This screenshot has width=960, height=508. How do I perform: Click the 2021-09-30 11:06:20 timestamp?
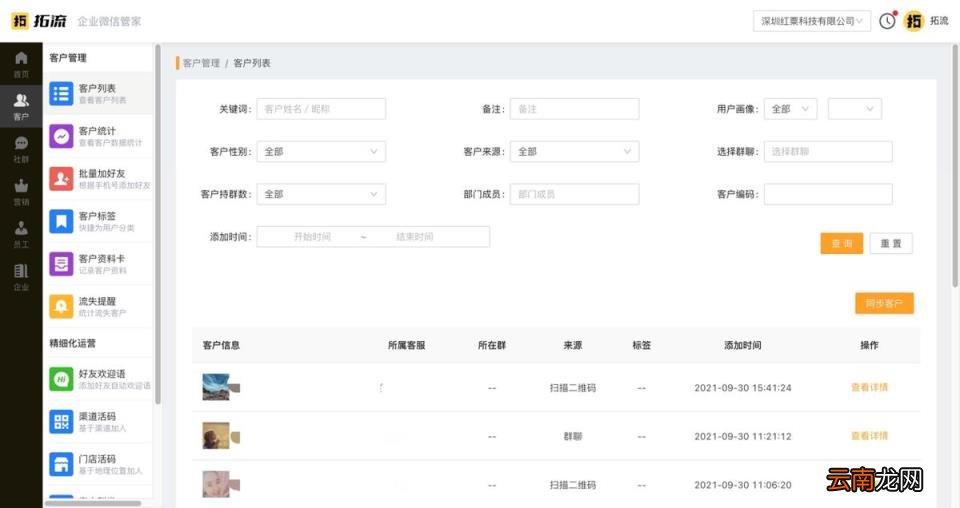pyautogui.click(x=743, y=485)
